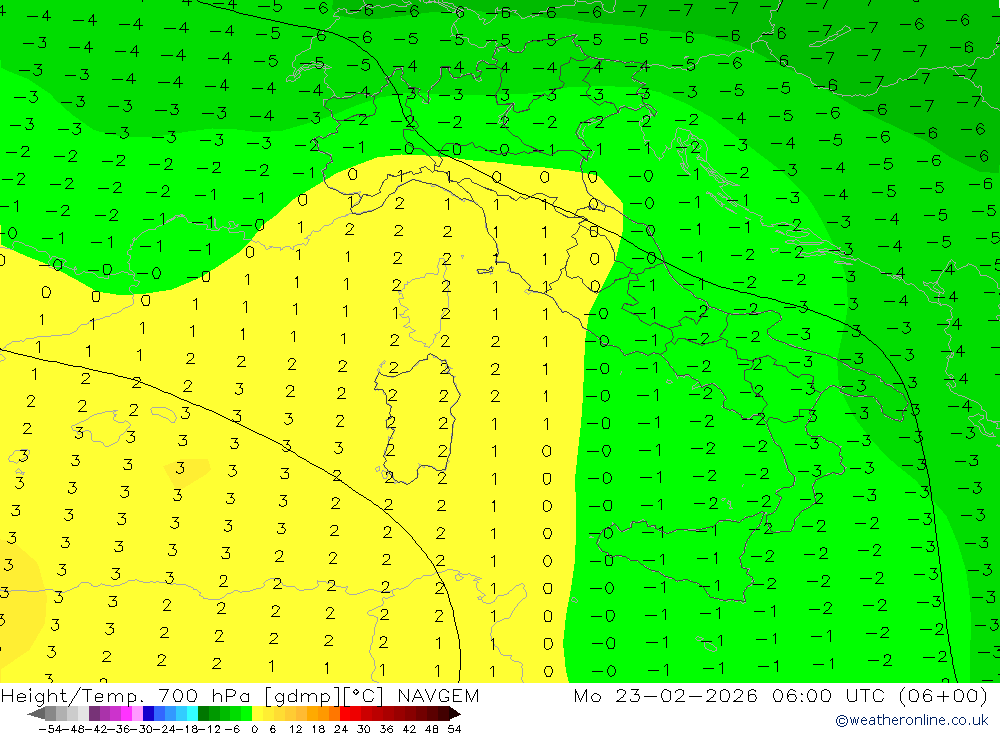1000x733 pixels.
Task: Click the '24' legend value
Action: (x=341, y=729)
